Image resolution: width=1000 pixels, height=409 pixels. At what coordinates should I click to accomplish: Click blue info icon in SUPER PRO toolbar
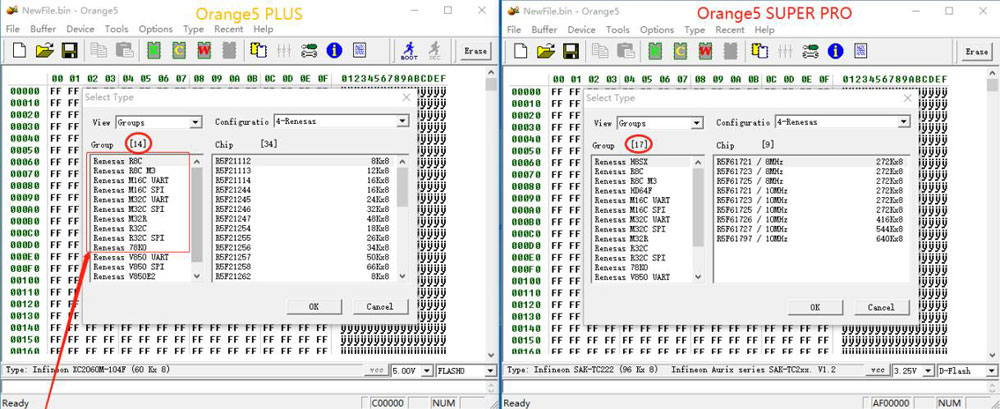pos(835,50)
